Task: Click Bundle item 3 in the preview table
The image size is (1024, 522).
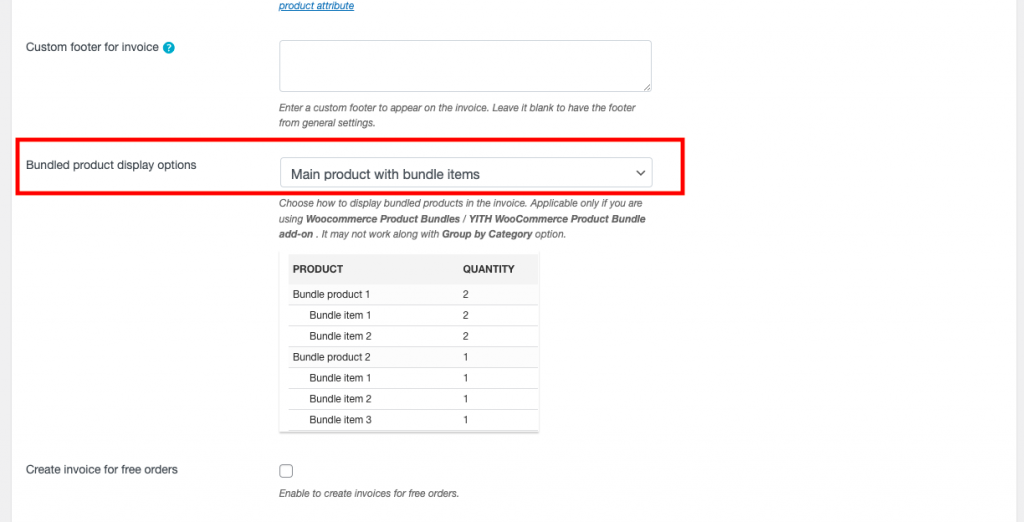Action: pos(340,419)
